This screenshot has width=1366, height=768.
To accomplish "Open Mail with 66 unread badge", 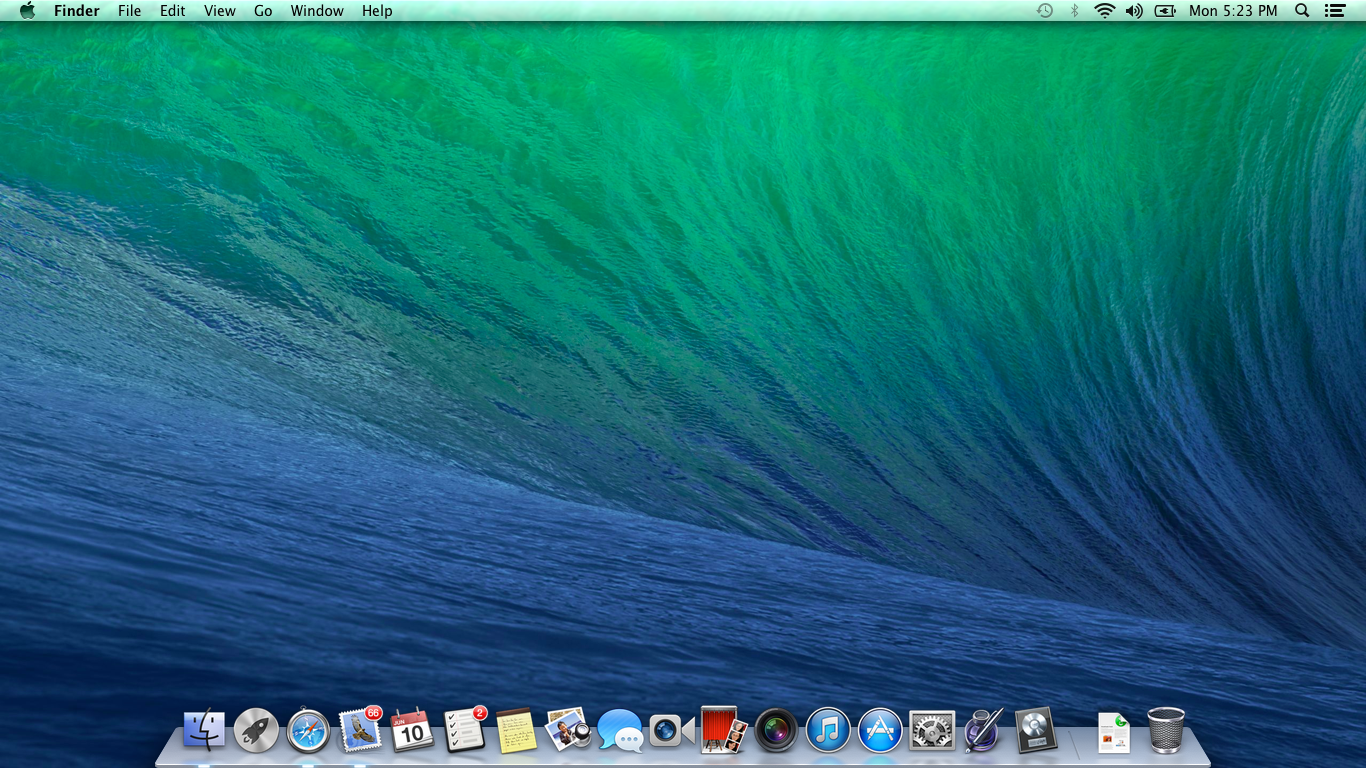I will coord(361,729).
